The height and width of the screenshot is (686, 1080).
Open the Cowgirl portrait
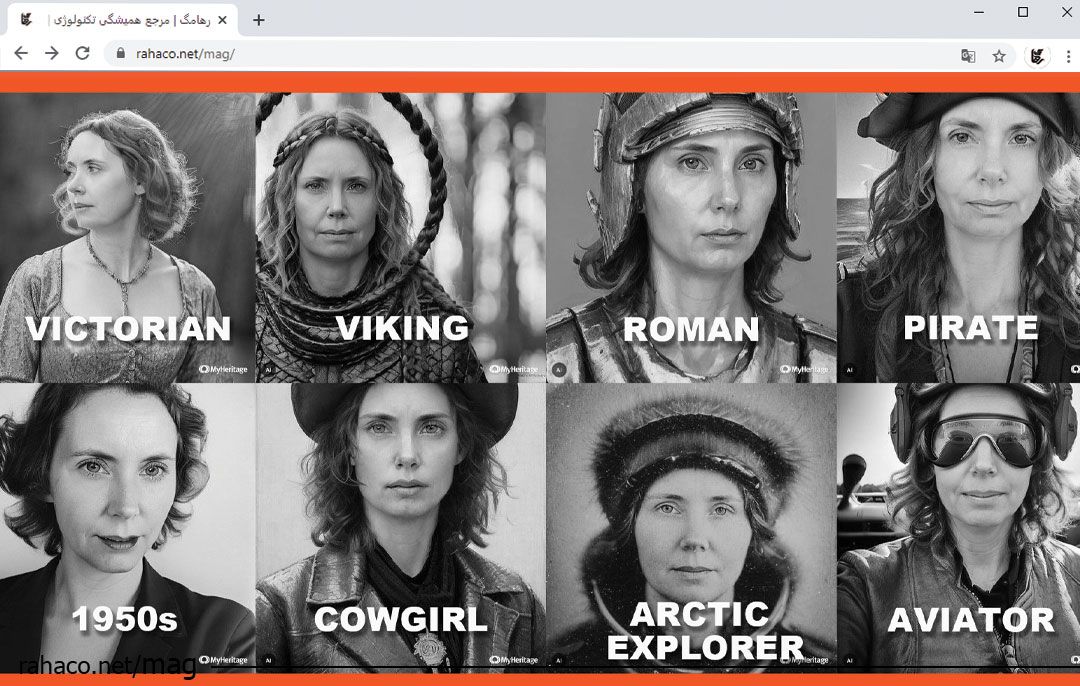coord(401,528)
